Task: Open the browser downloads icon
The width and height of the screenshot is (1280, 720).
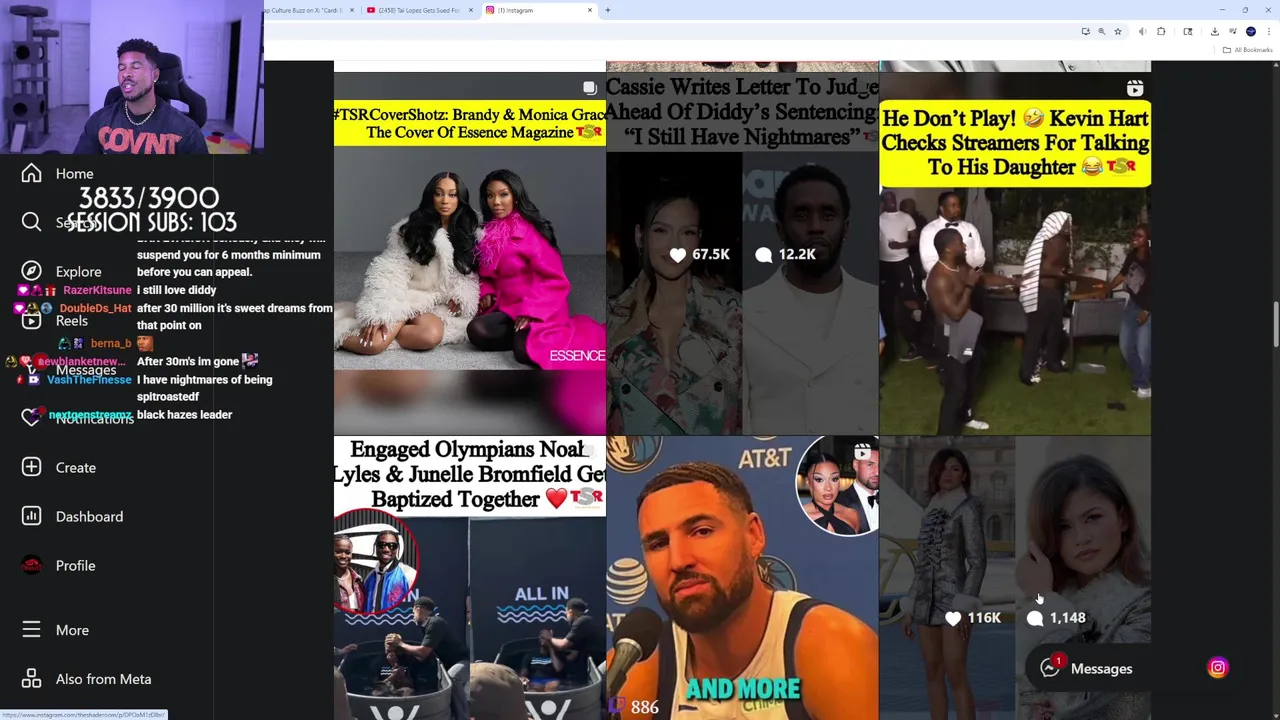Action: 1215,32
